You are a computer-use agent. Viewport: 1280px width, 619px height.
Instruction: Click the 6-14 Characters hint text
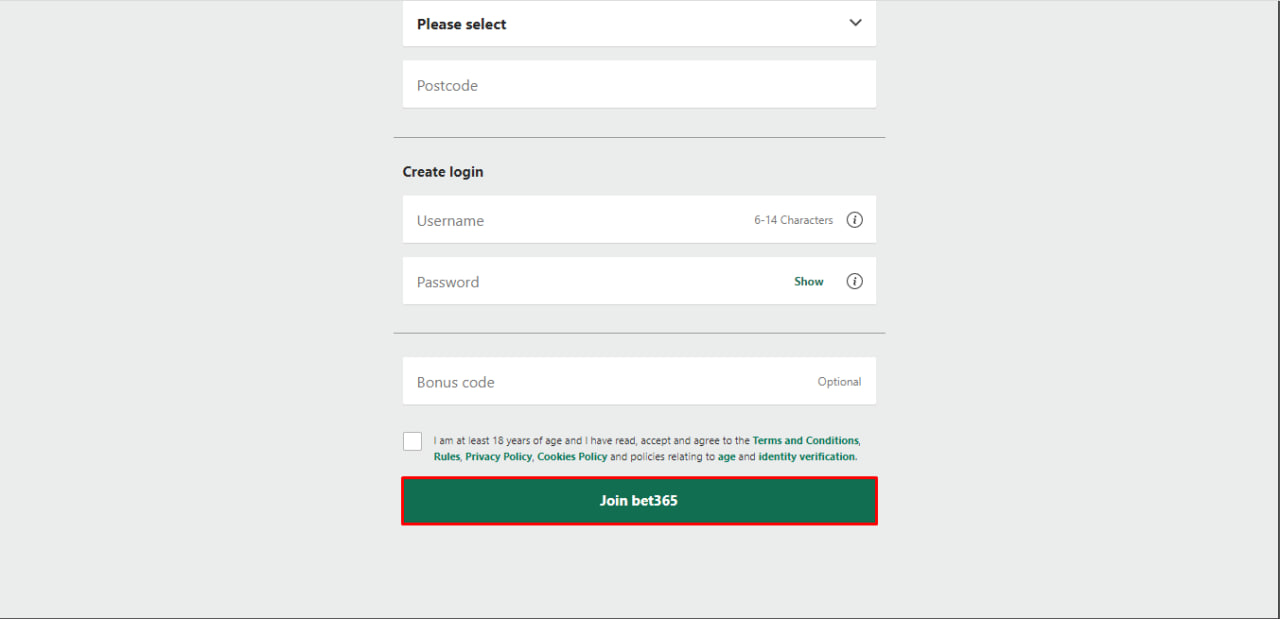[x=793, y=220]
